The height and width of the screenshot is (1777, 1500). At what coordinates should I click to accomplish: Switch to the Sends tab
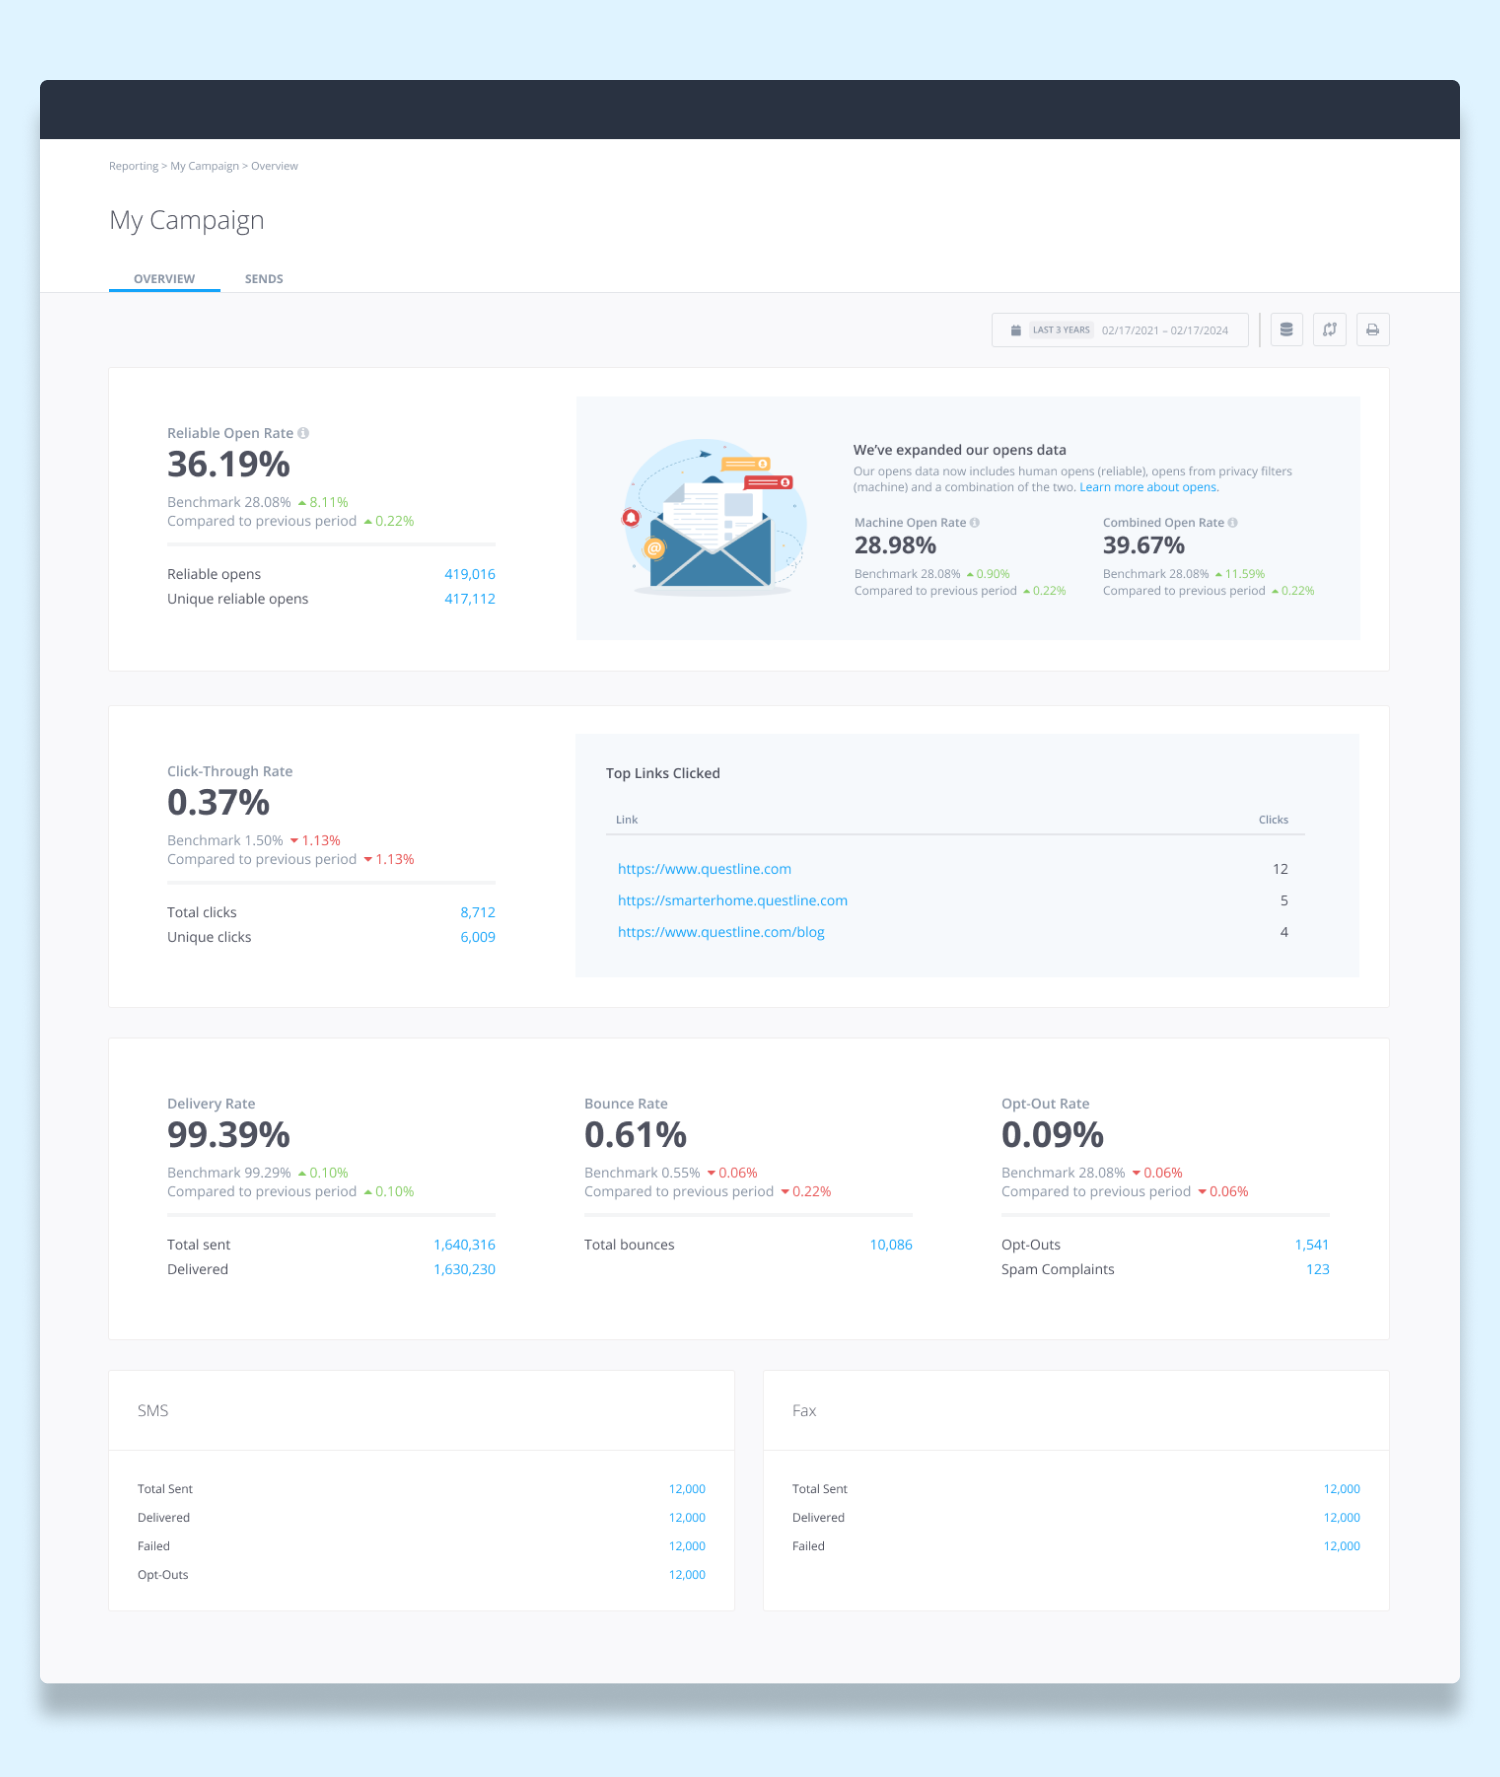point(264,279)
